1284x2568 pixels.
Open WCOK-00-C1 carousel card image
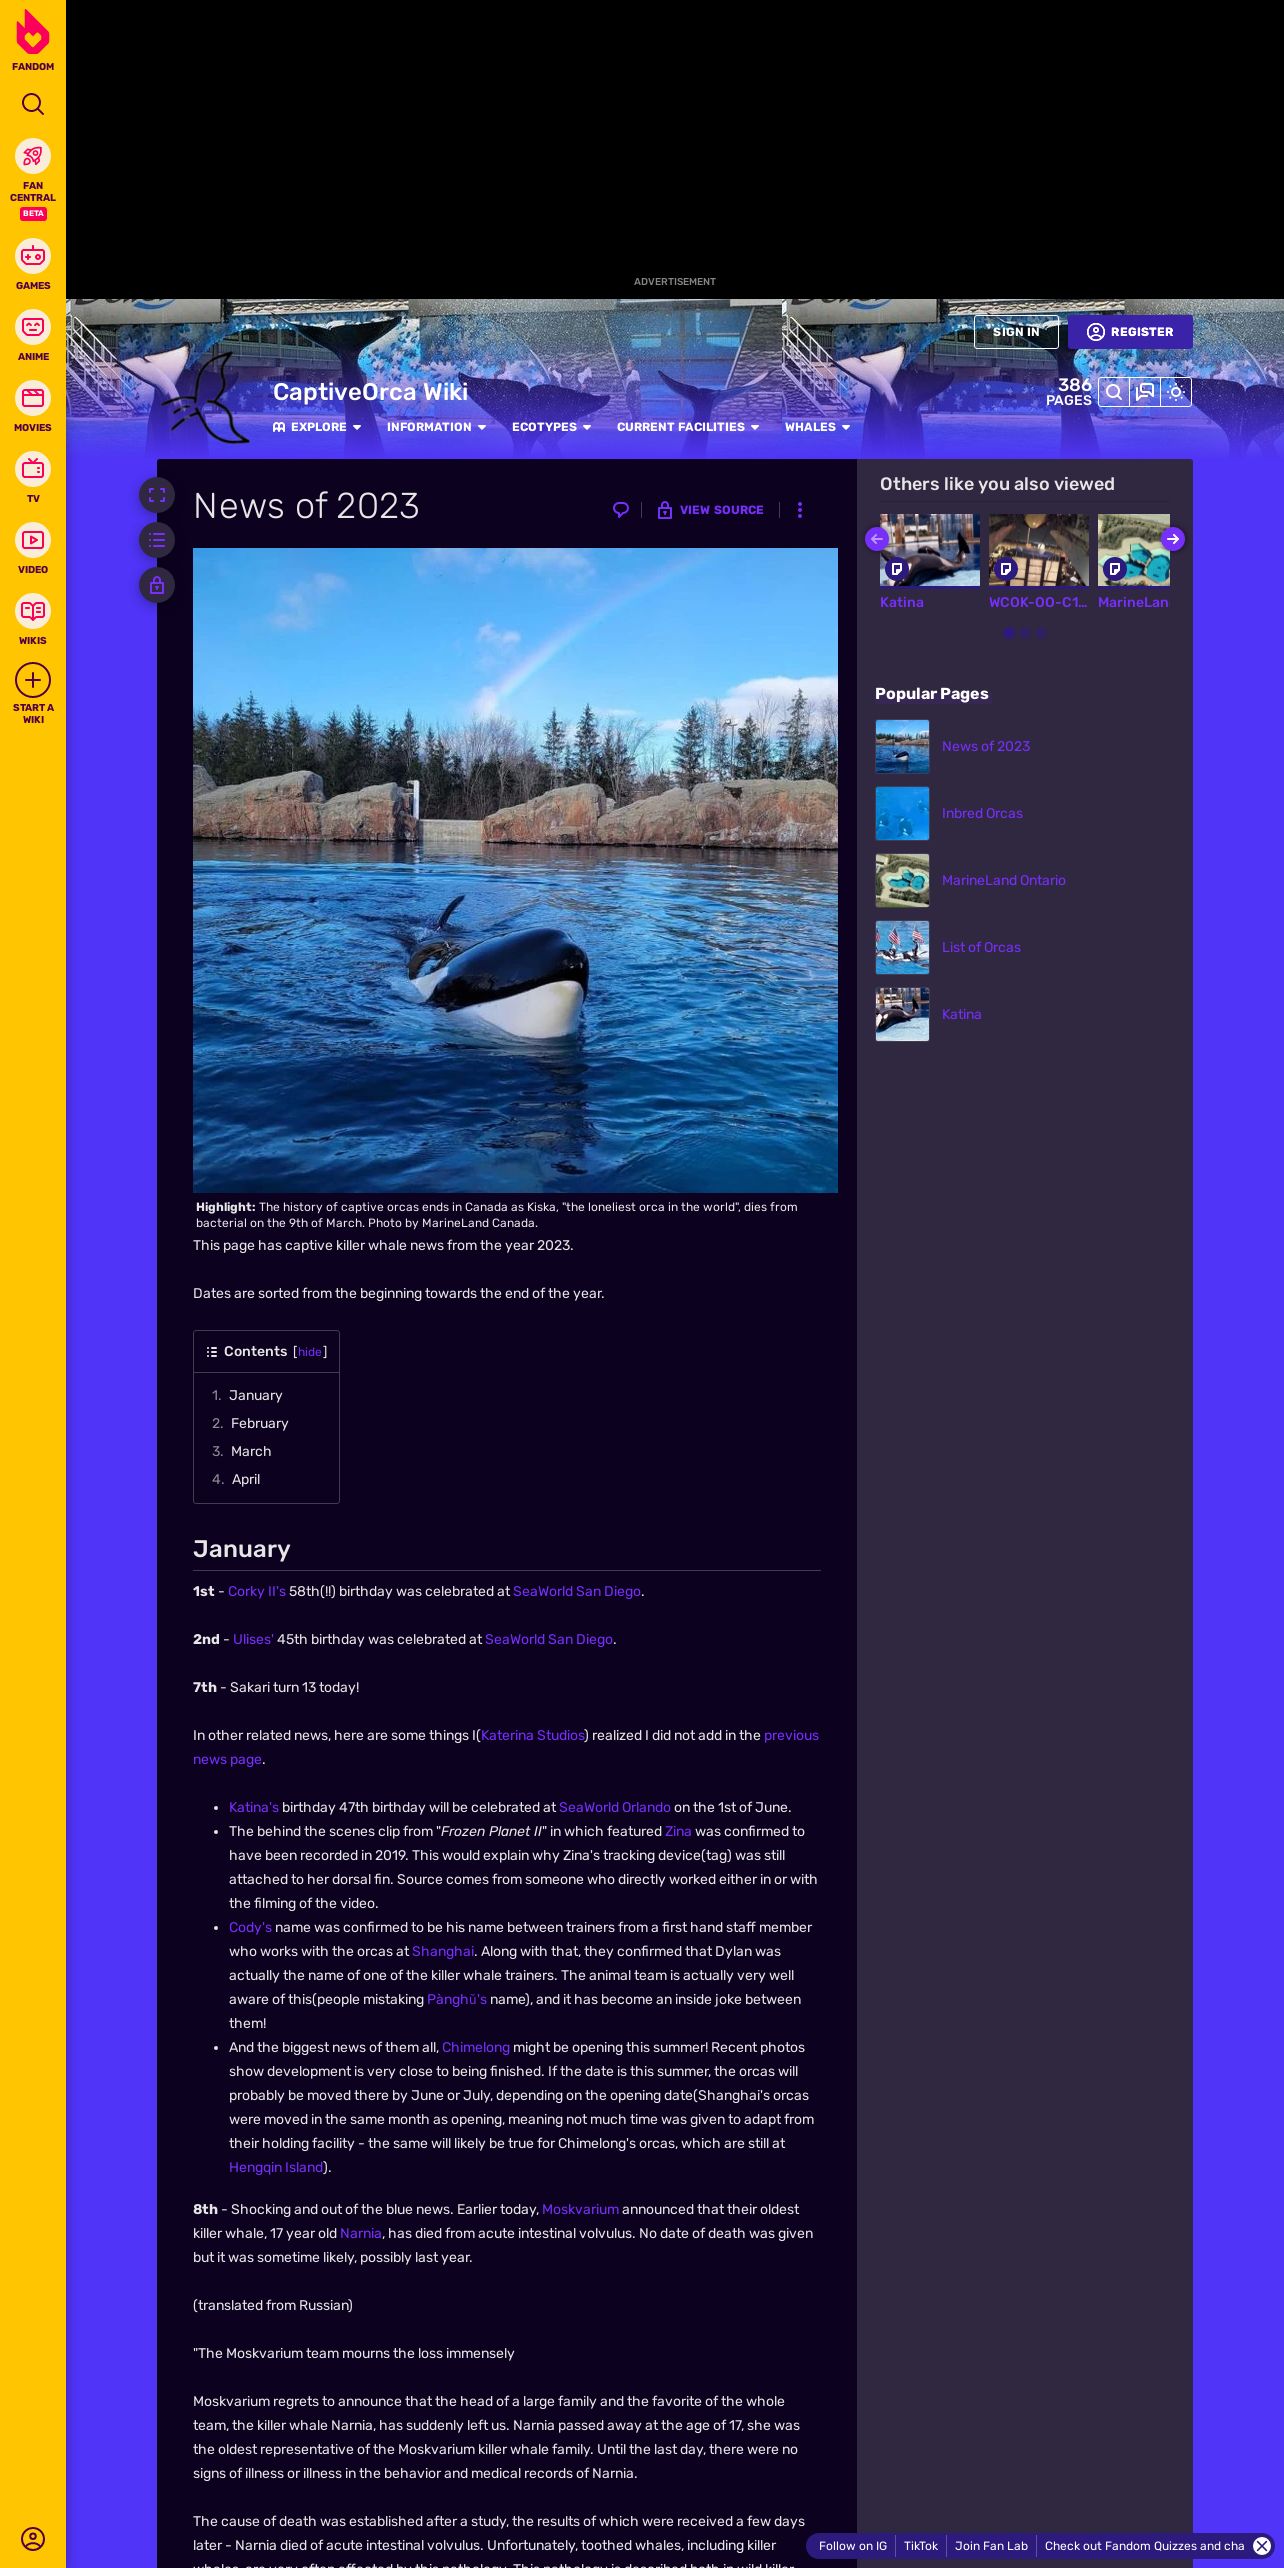click(x=1039, y=550)
